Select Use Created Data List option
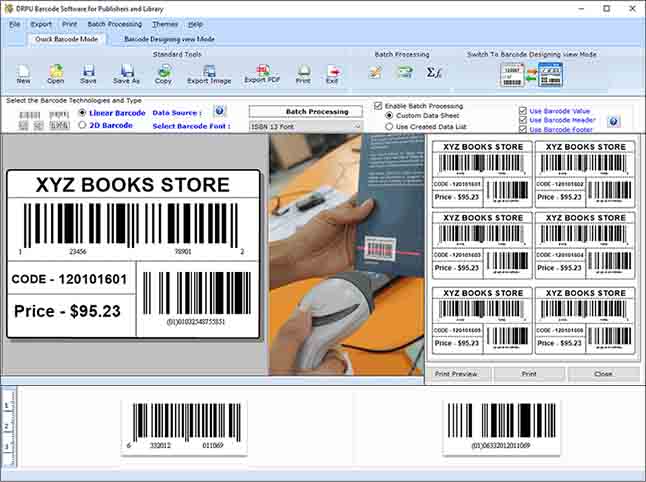This screenshot has width=646, height=482. tap(389, 127)
